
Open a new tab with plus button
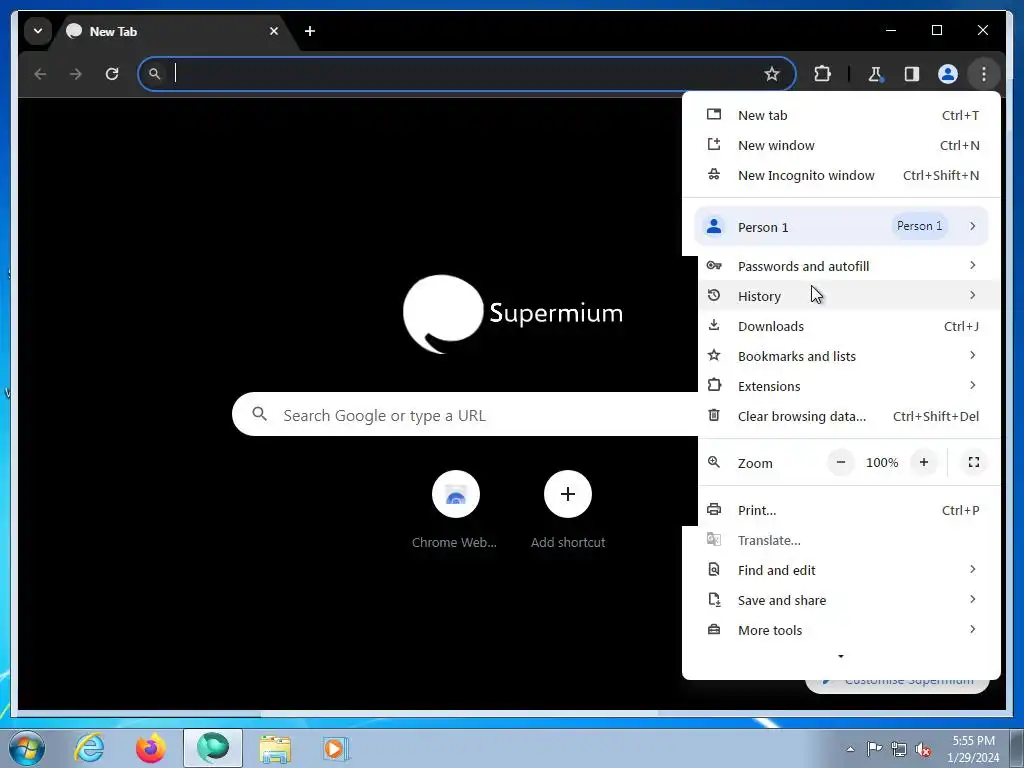pyautogui.click(x=310, y=31)
